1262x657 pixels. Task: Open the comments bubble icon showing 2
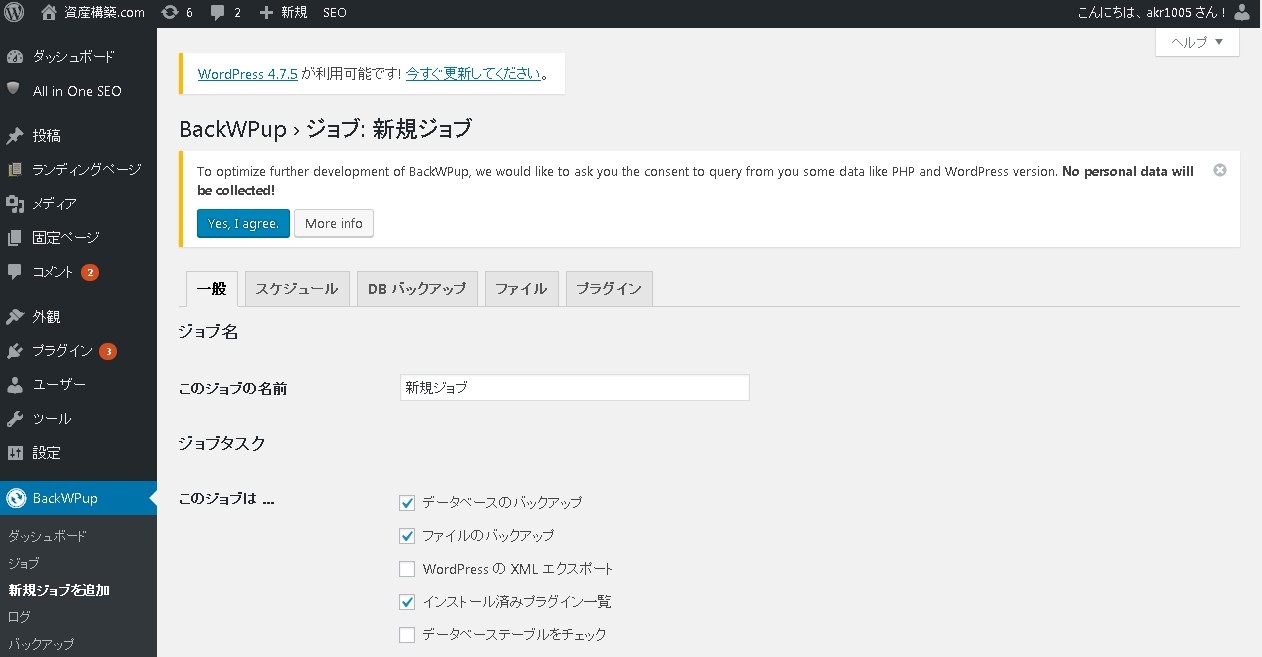(x=219, y=13)
